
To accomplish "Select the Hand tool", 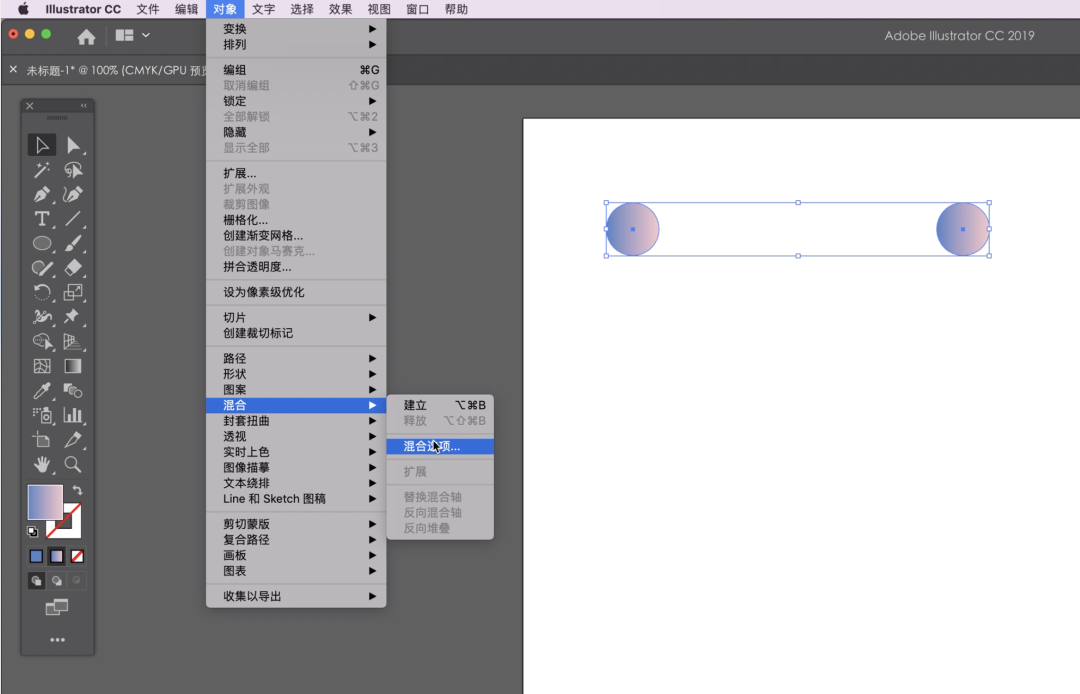I will point(42,464).
